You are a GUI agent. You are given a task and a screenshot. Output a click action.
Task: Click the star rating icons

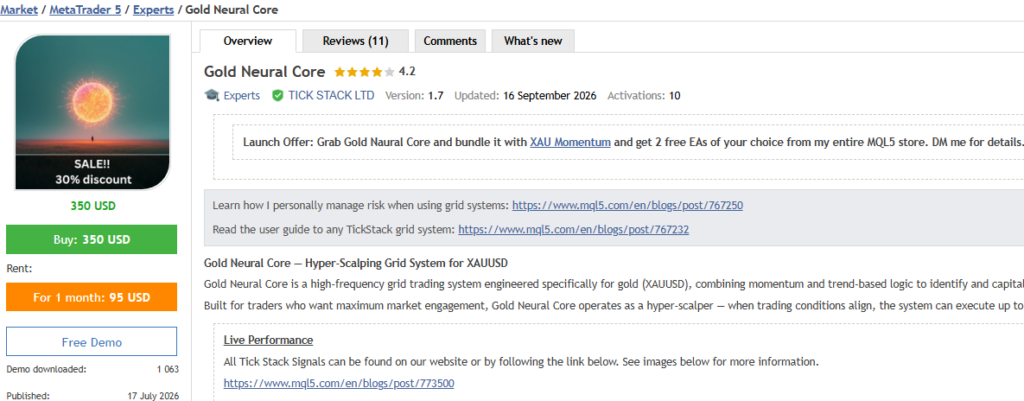[x=364, y=72]
